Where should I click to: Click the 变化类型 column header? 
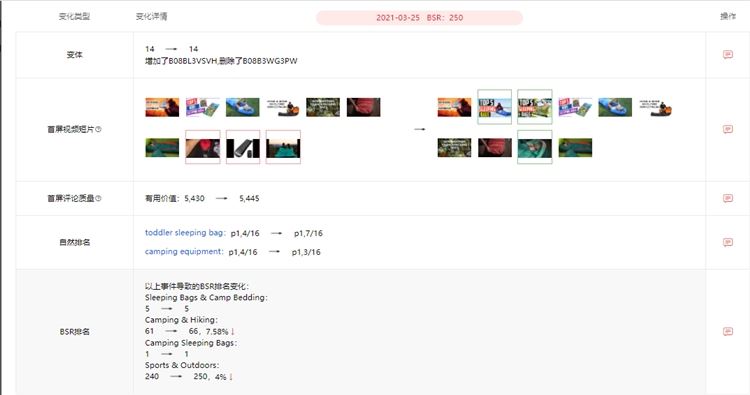[x=74, y=16]
